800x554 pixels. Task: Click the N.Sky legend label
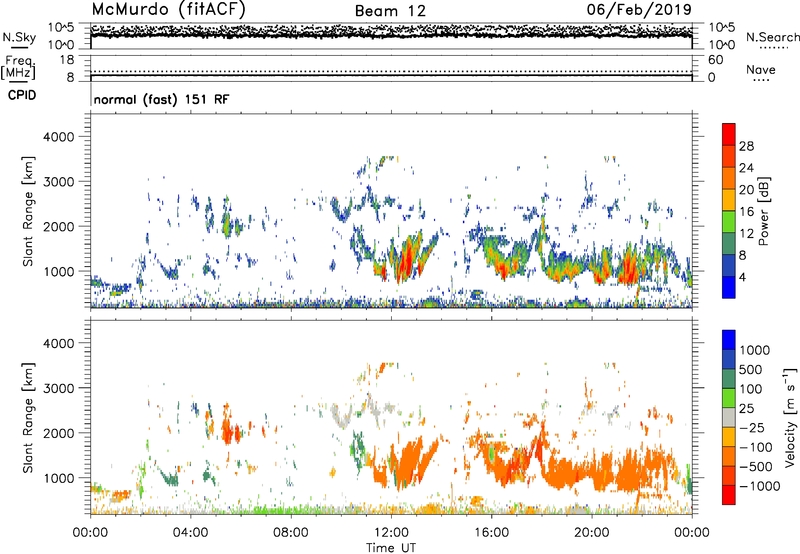pyautogui.click(x=19, y=37)
